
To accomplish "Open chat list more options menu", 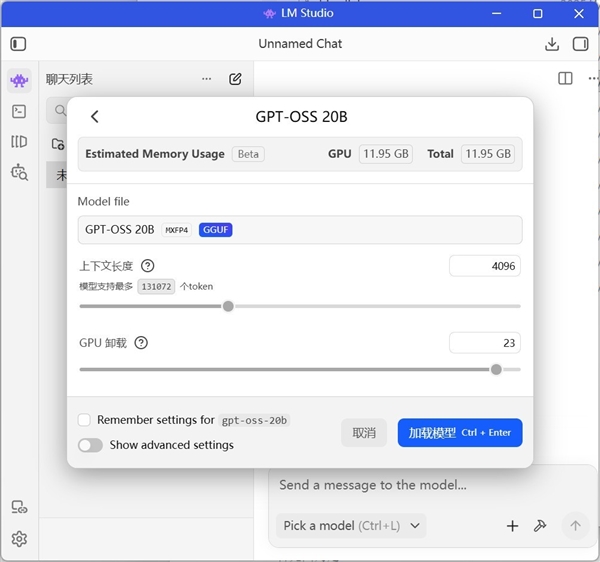I will [207, 79].
